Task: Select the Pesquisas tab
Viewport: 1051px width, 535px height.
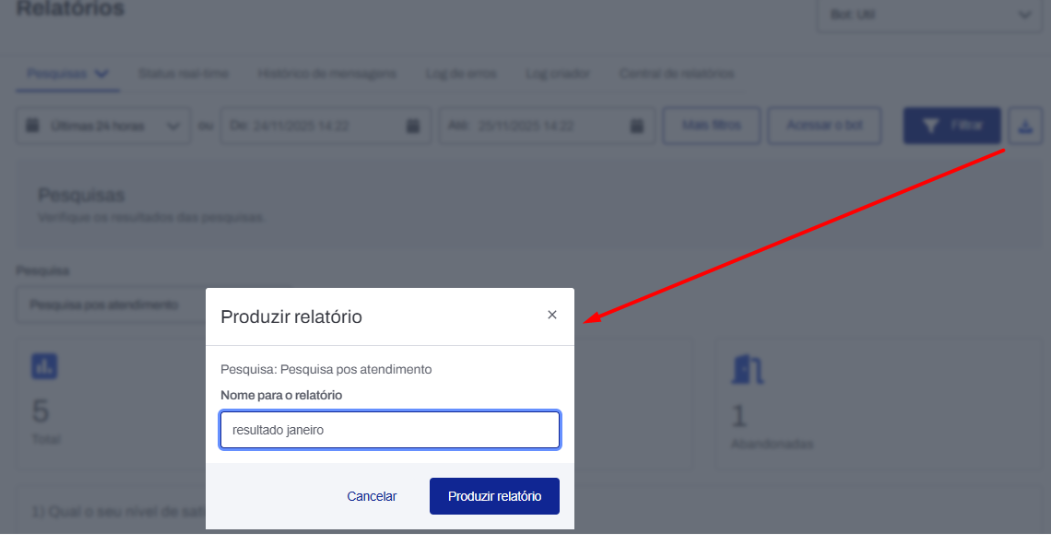Action: point(68,74)
